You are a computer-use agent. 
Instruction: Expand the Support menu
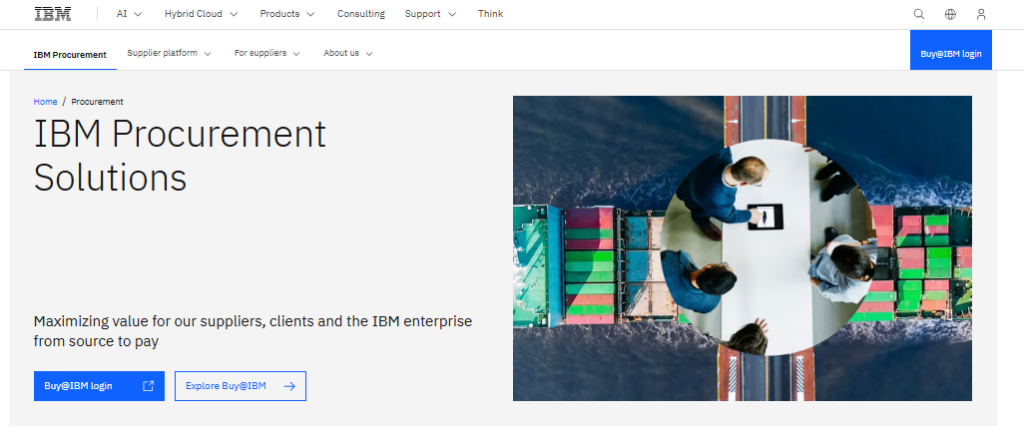pyautogui.click(x=430, y=14)
